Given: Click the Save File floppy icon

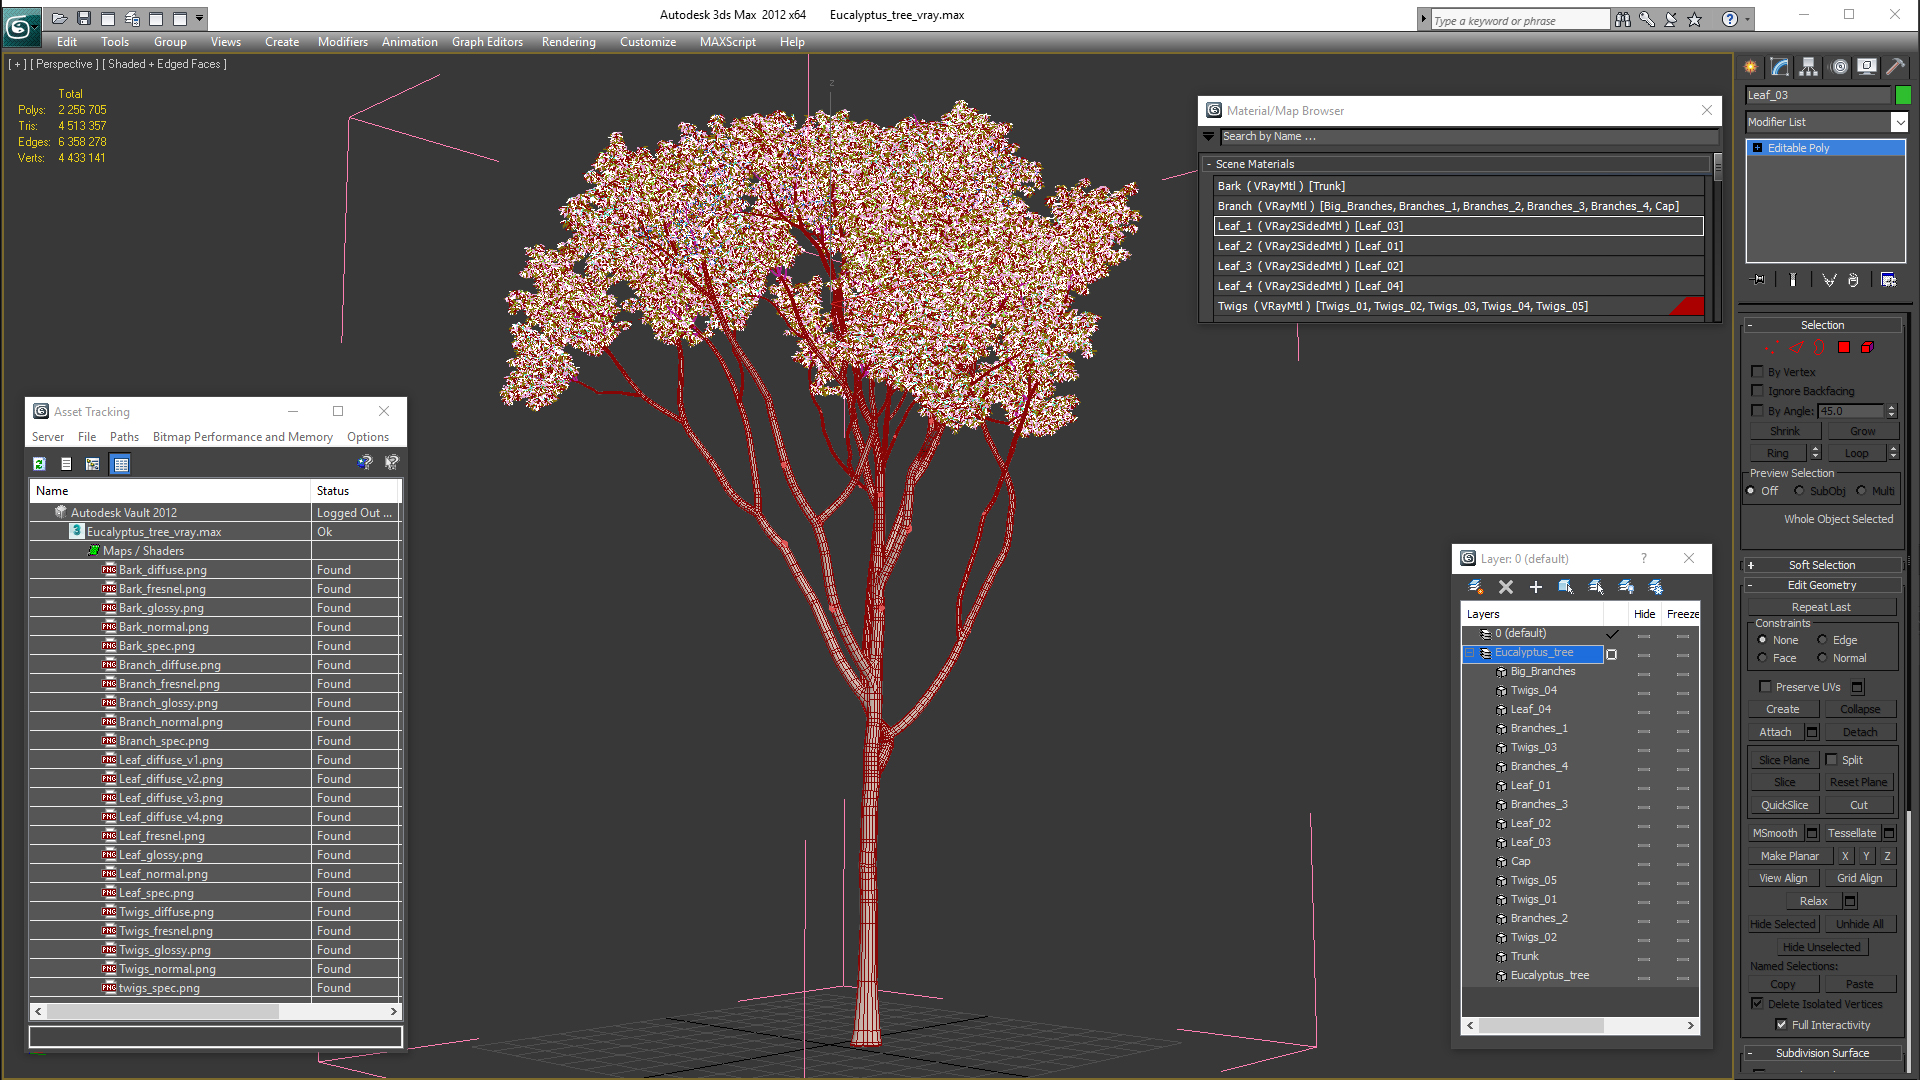Looking at the screenshot, I should 84,18.
